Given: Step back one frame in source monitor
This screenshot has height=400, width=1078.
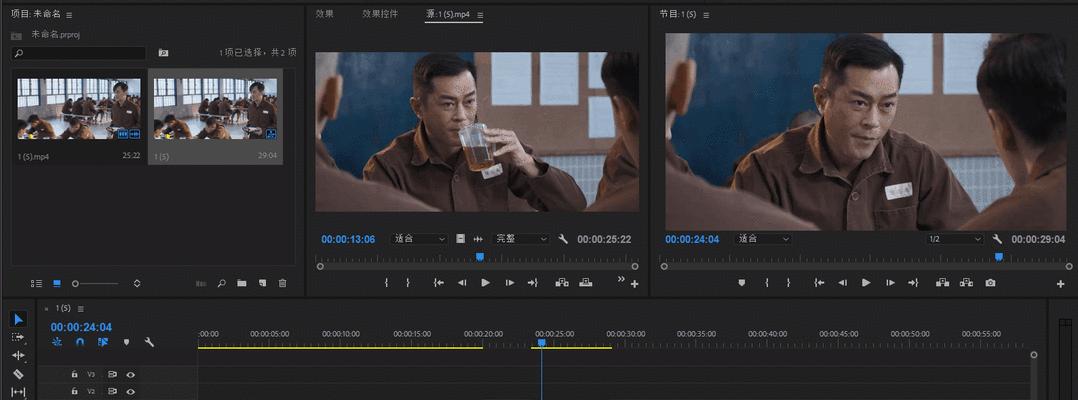Looking at the screenshot, I should [x=462, y=282].
